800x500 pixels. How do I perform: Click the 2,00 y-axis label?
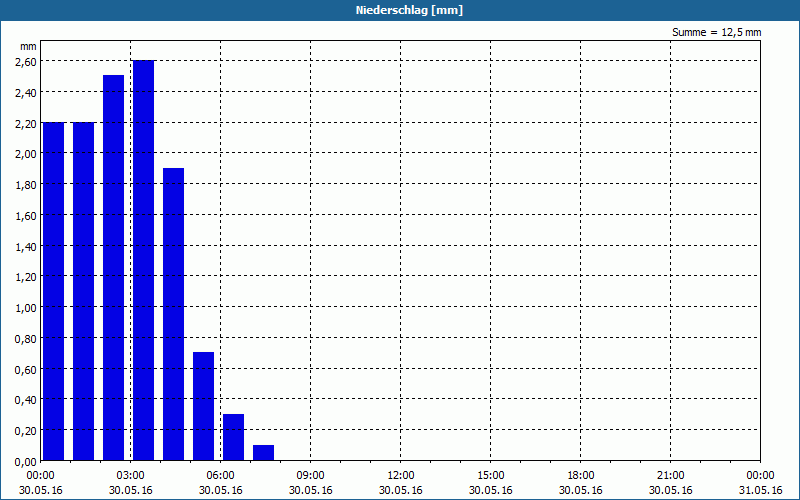(26, 154)
